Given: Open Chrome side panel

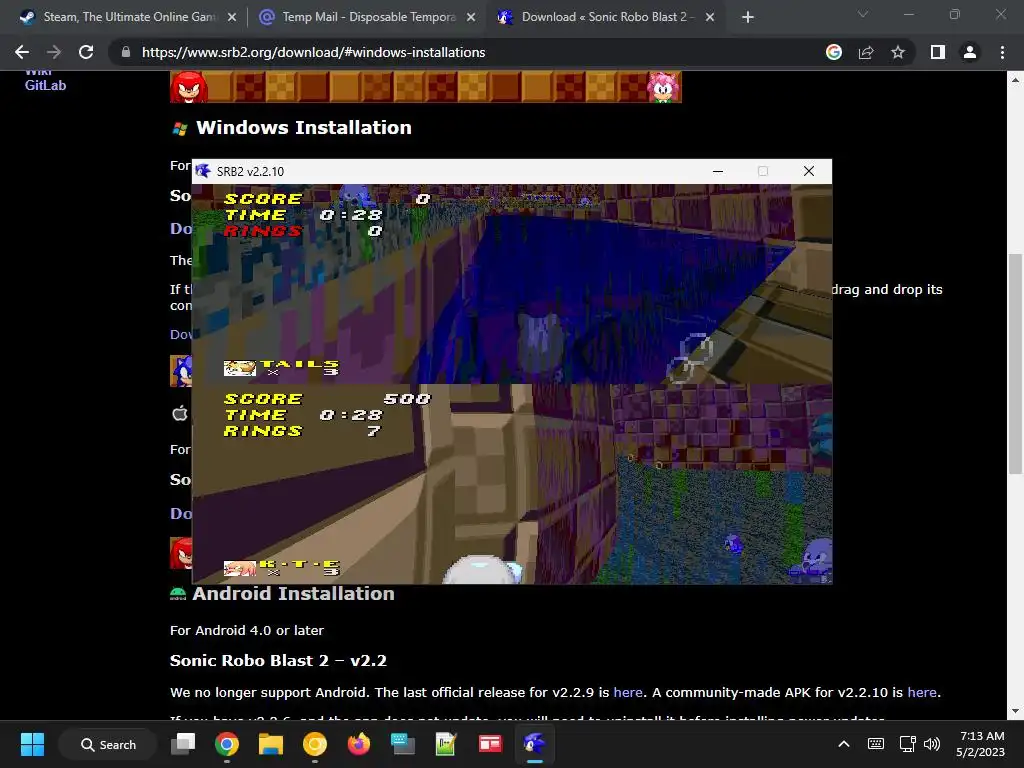Looking at the screenshot, I should point(938,52).
